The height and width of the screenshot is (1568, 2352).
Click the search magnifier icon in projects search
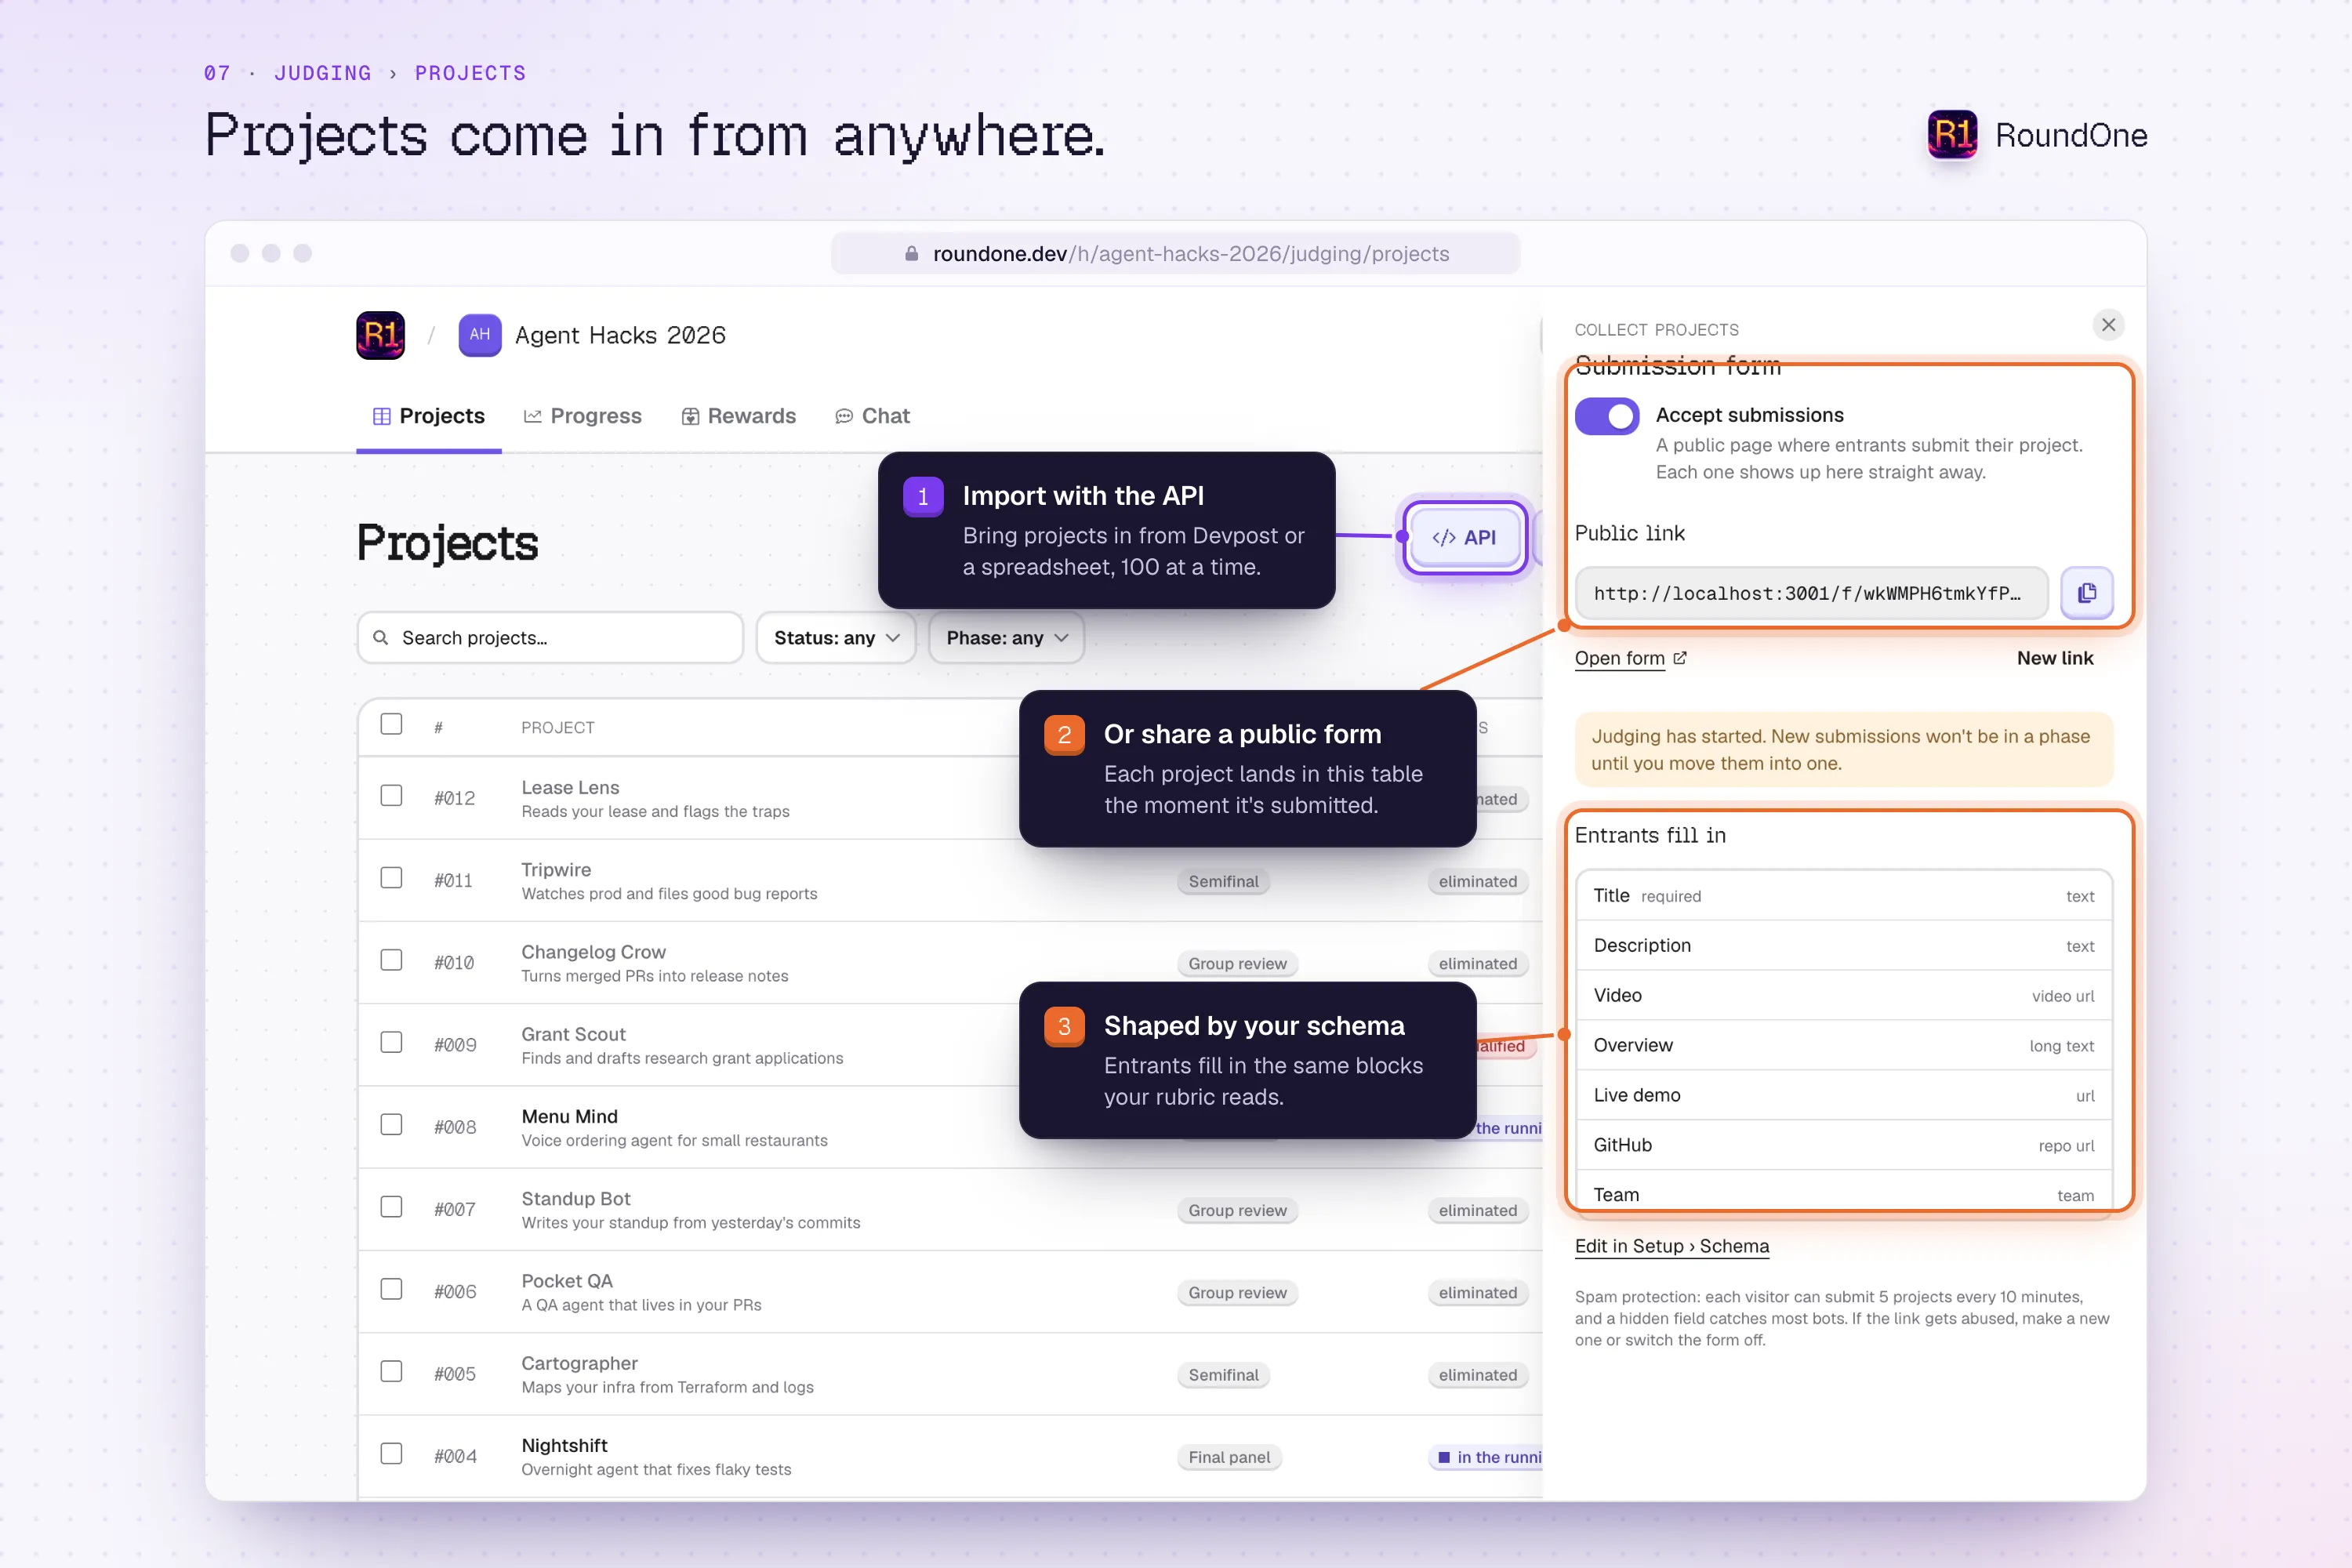tap(381, 638)
